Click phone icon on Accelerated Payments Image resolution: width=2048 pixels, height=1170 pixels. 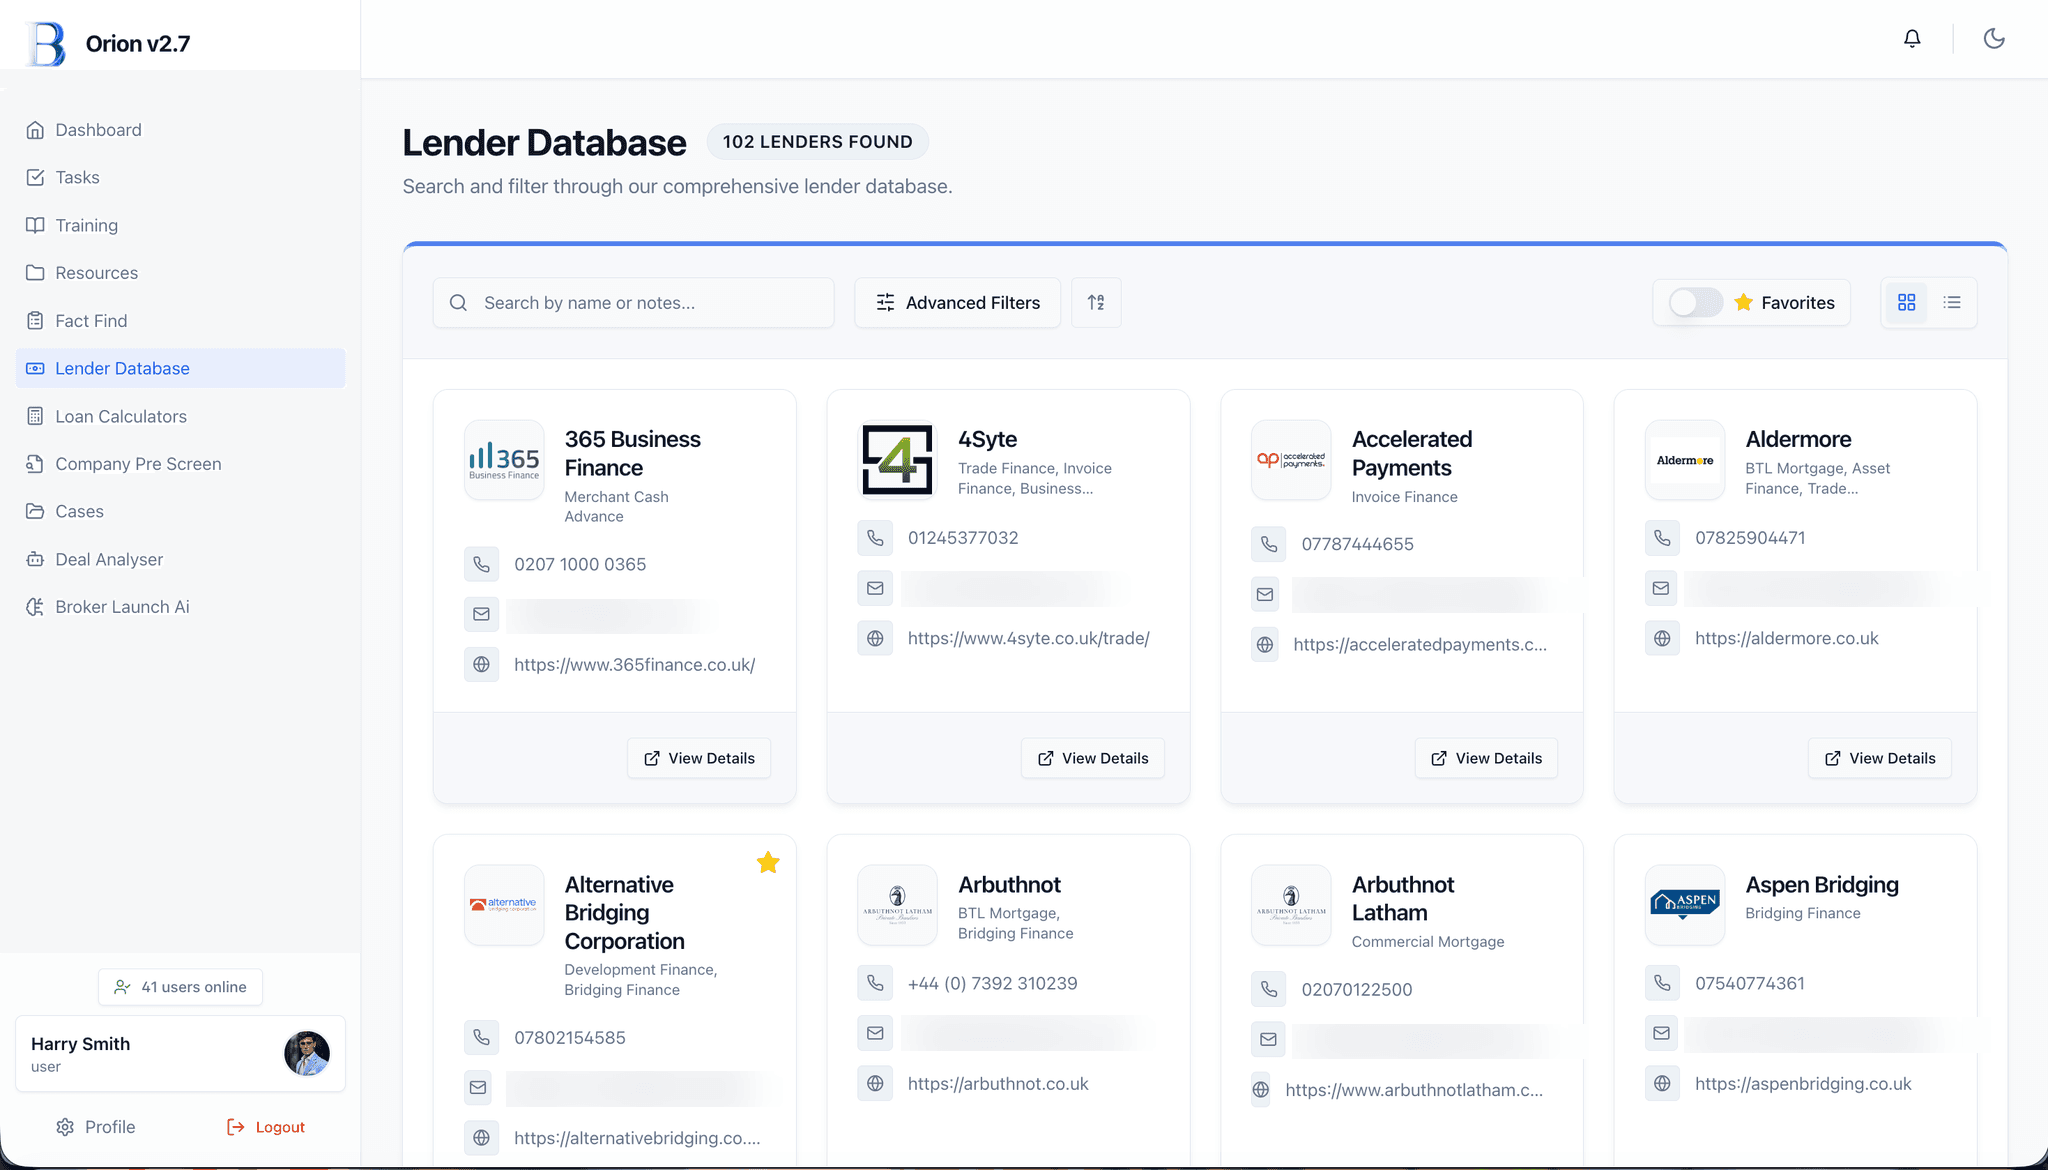(x=1268, y=544)
